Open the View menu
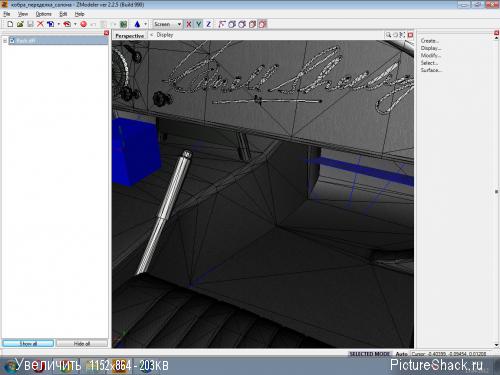 coord(23,14)
